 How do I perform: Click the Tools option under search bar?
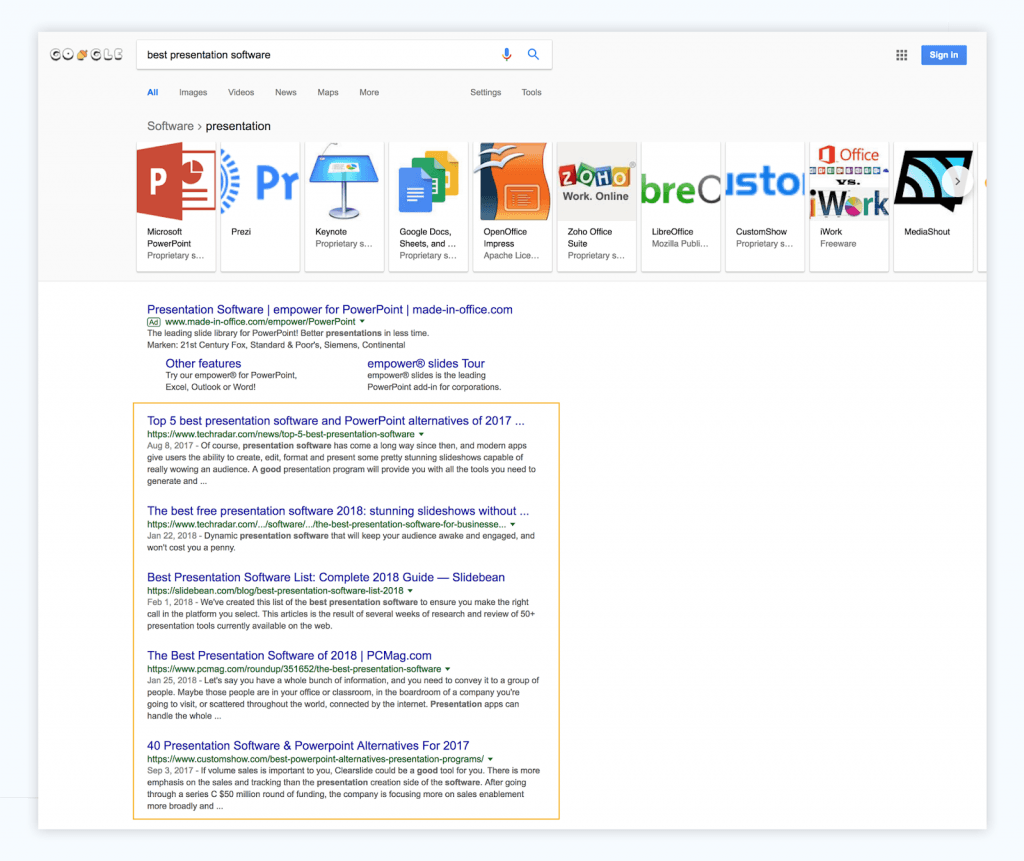(x=531, y=93)
